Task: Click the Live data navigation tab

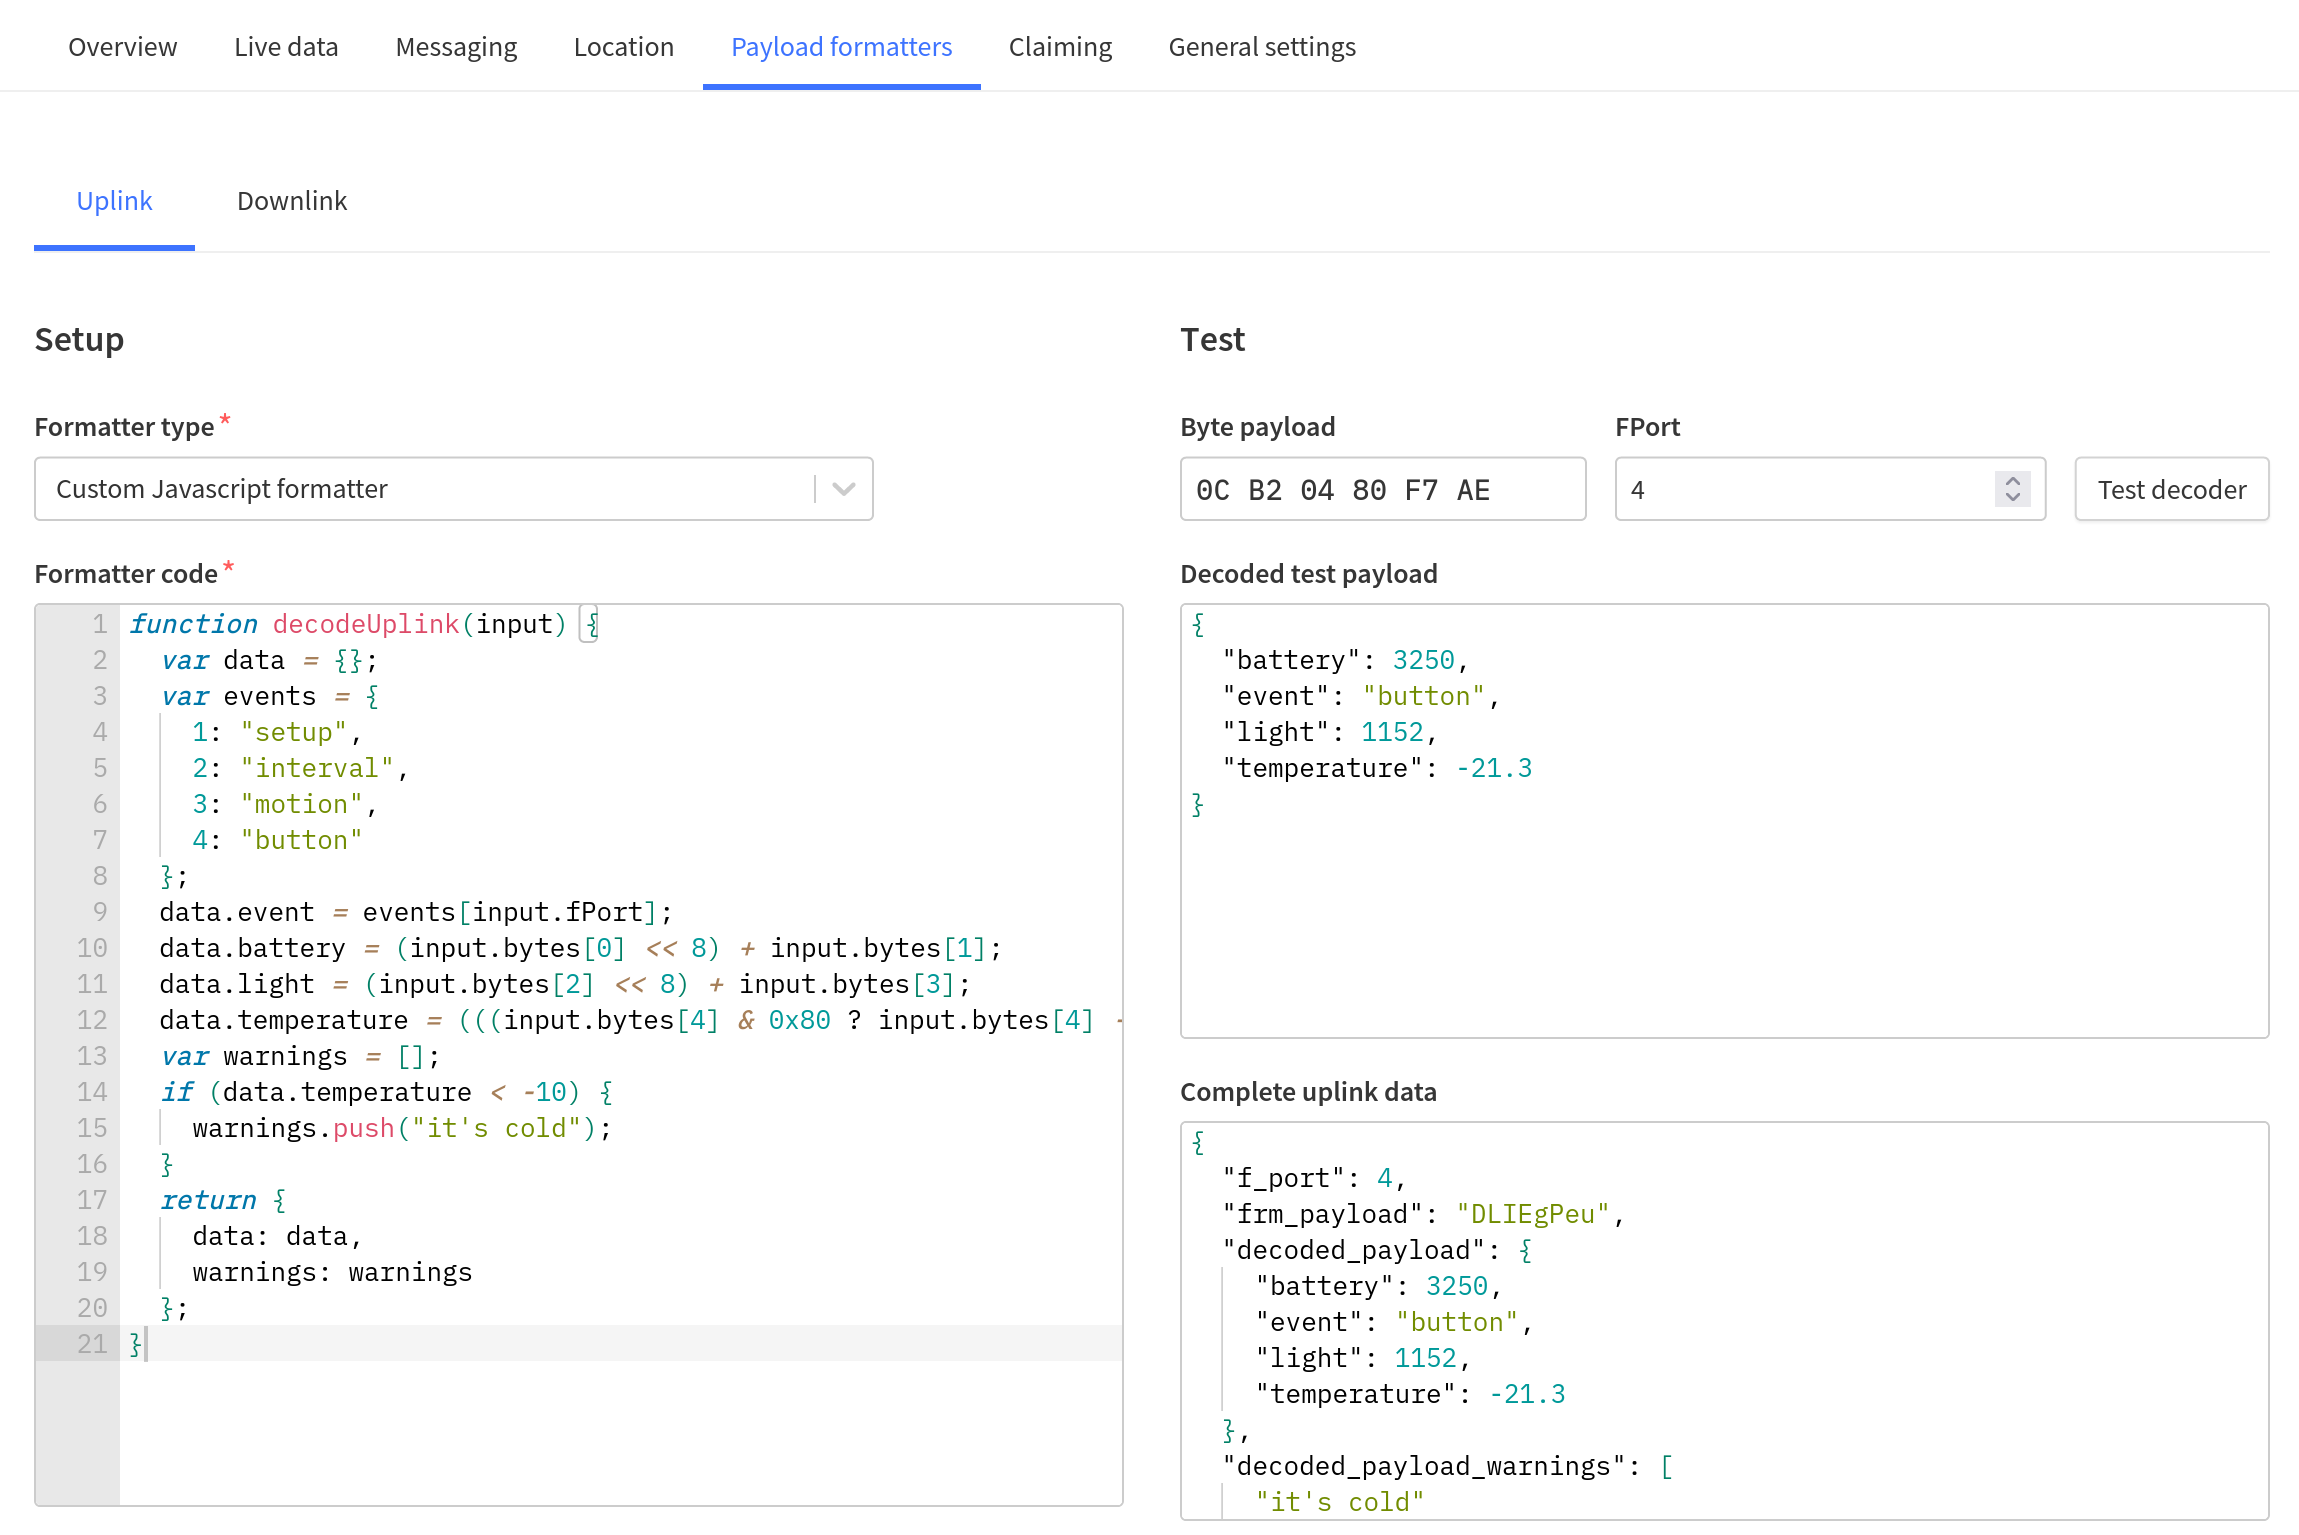Action: click(286, 45)
